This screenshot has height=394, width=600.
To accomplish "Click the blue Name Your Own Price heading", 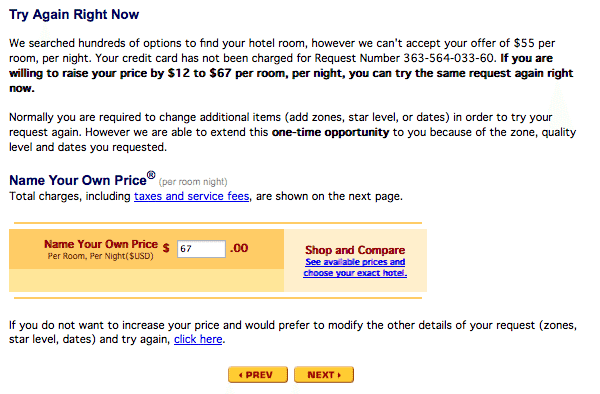I will click(x=78, y=180).
